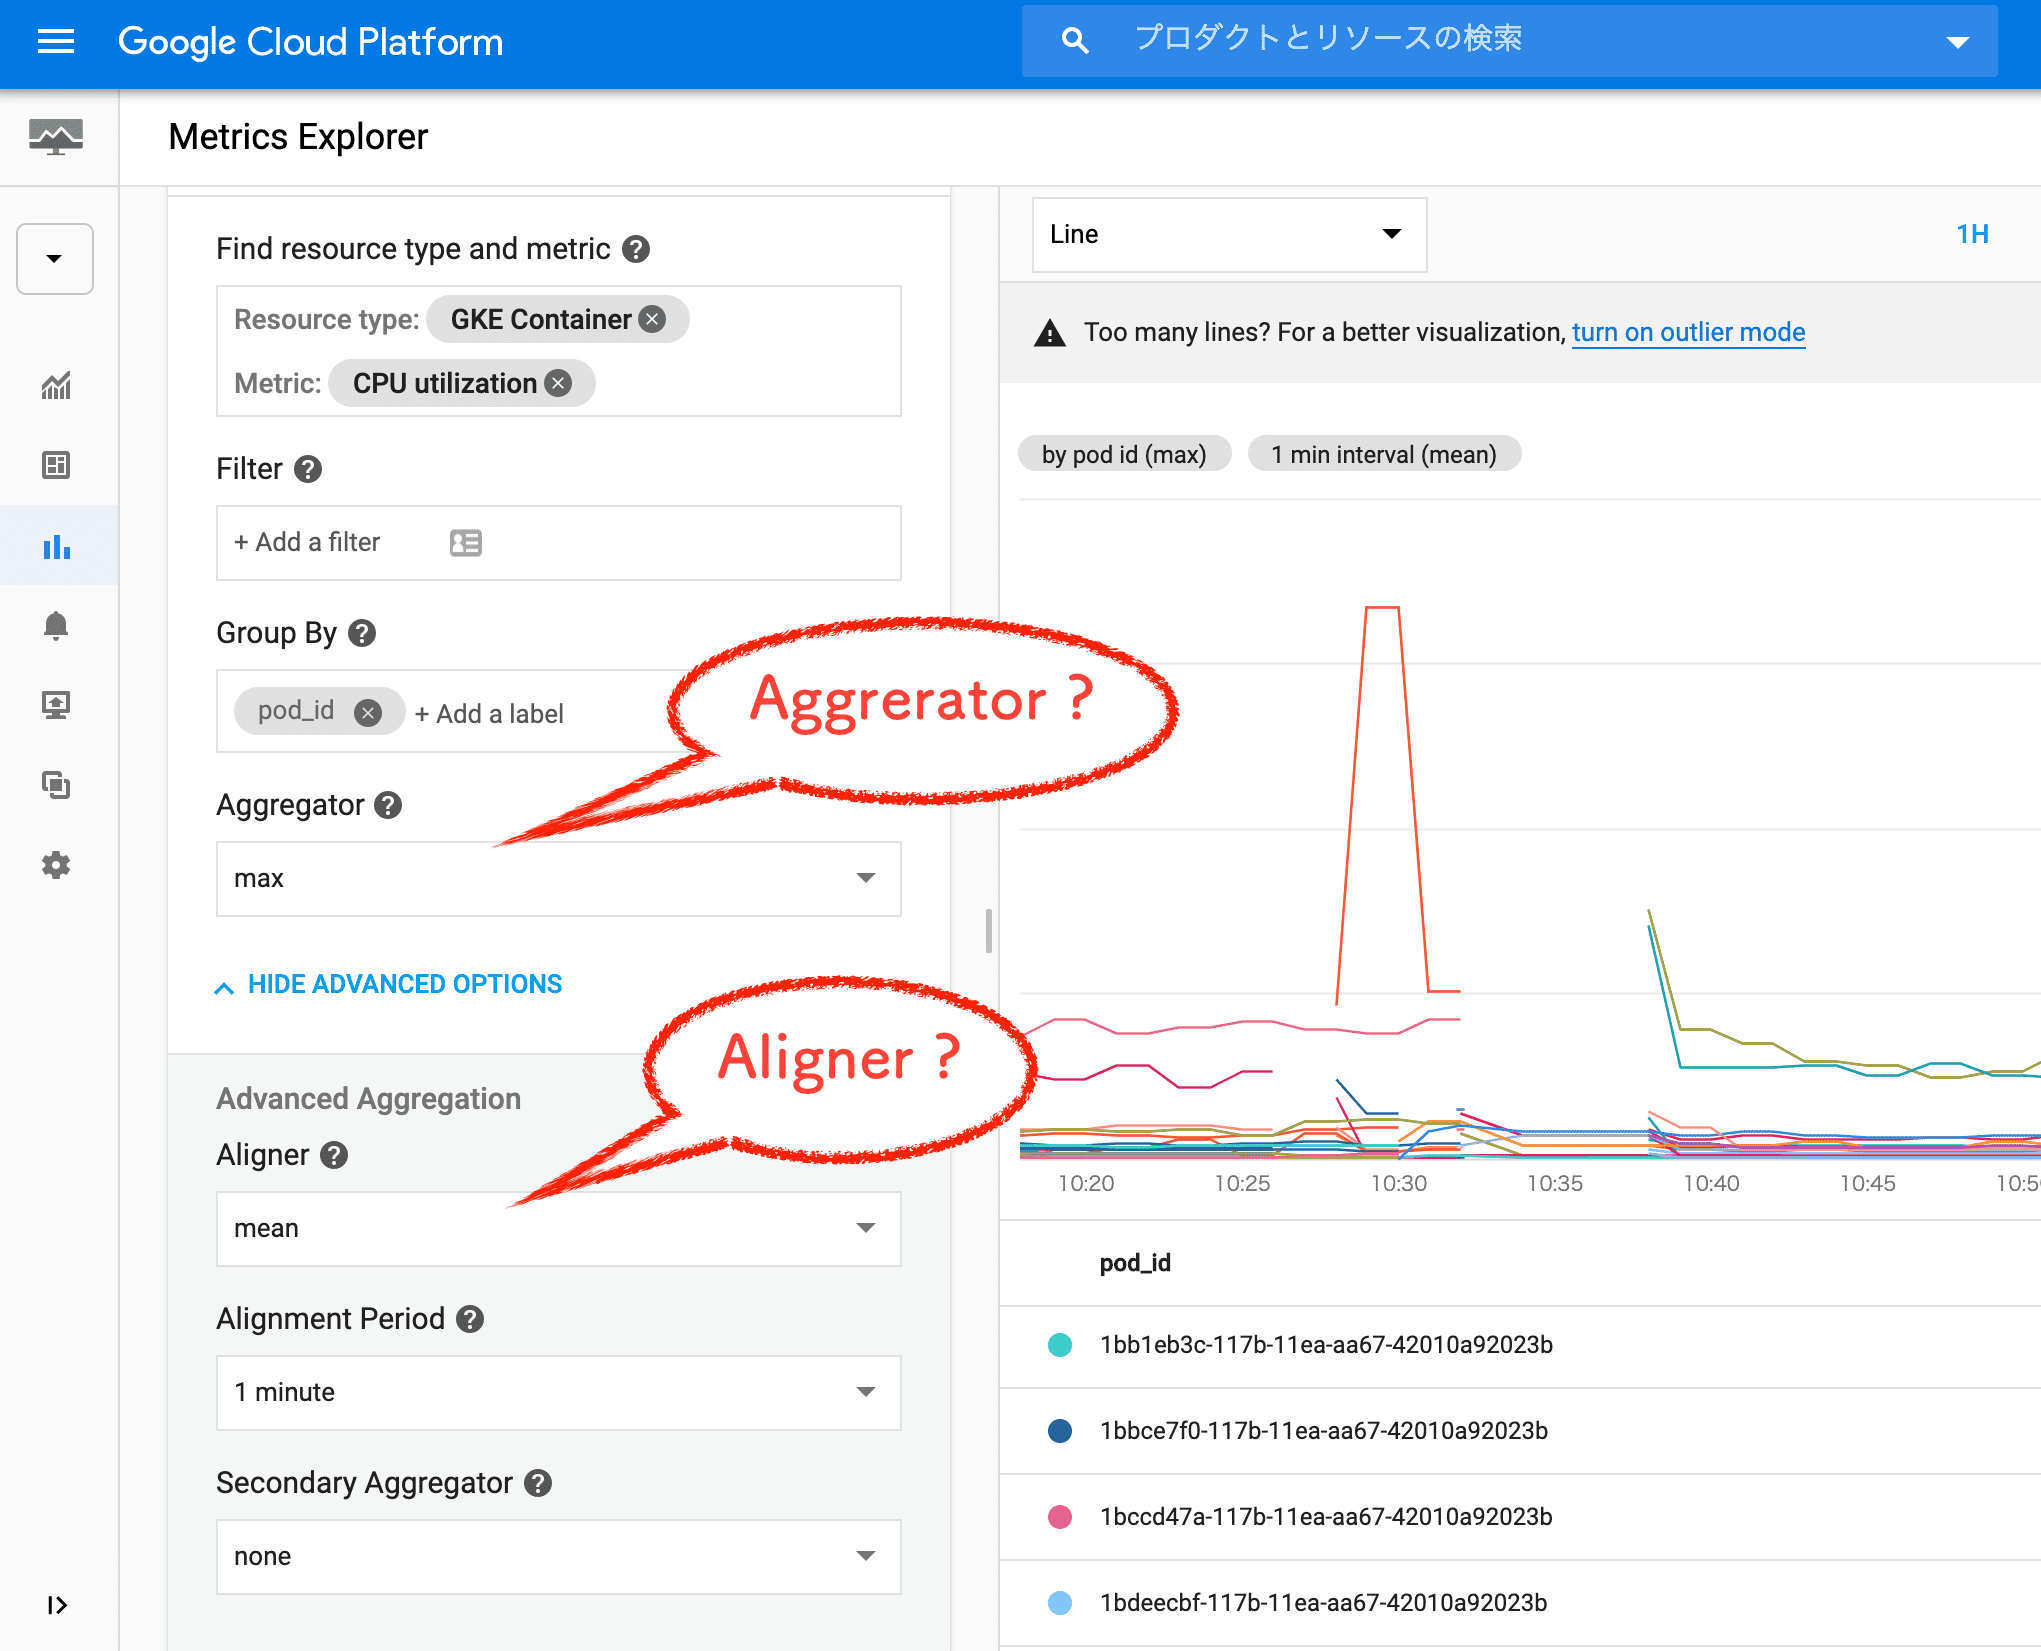Open the Secondary Aggregator none dropdown
Image resolution: width=2041 pixels, height=1651 pixels.
[x=559, y=1557]
